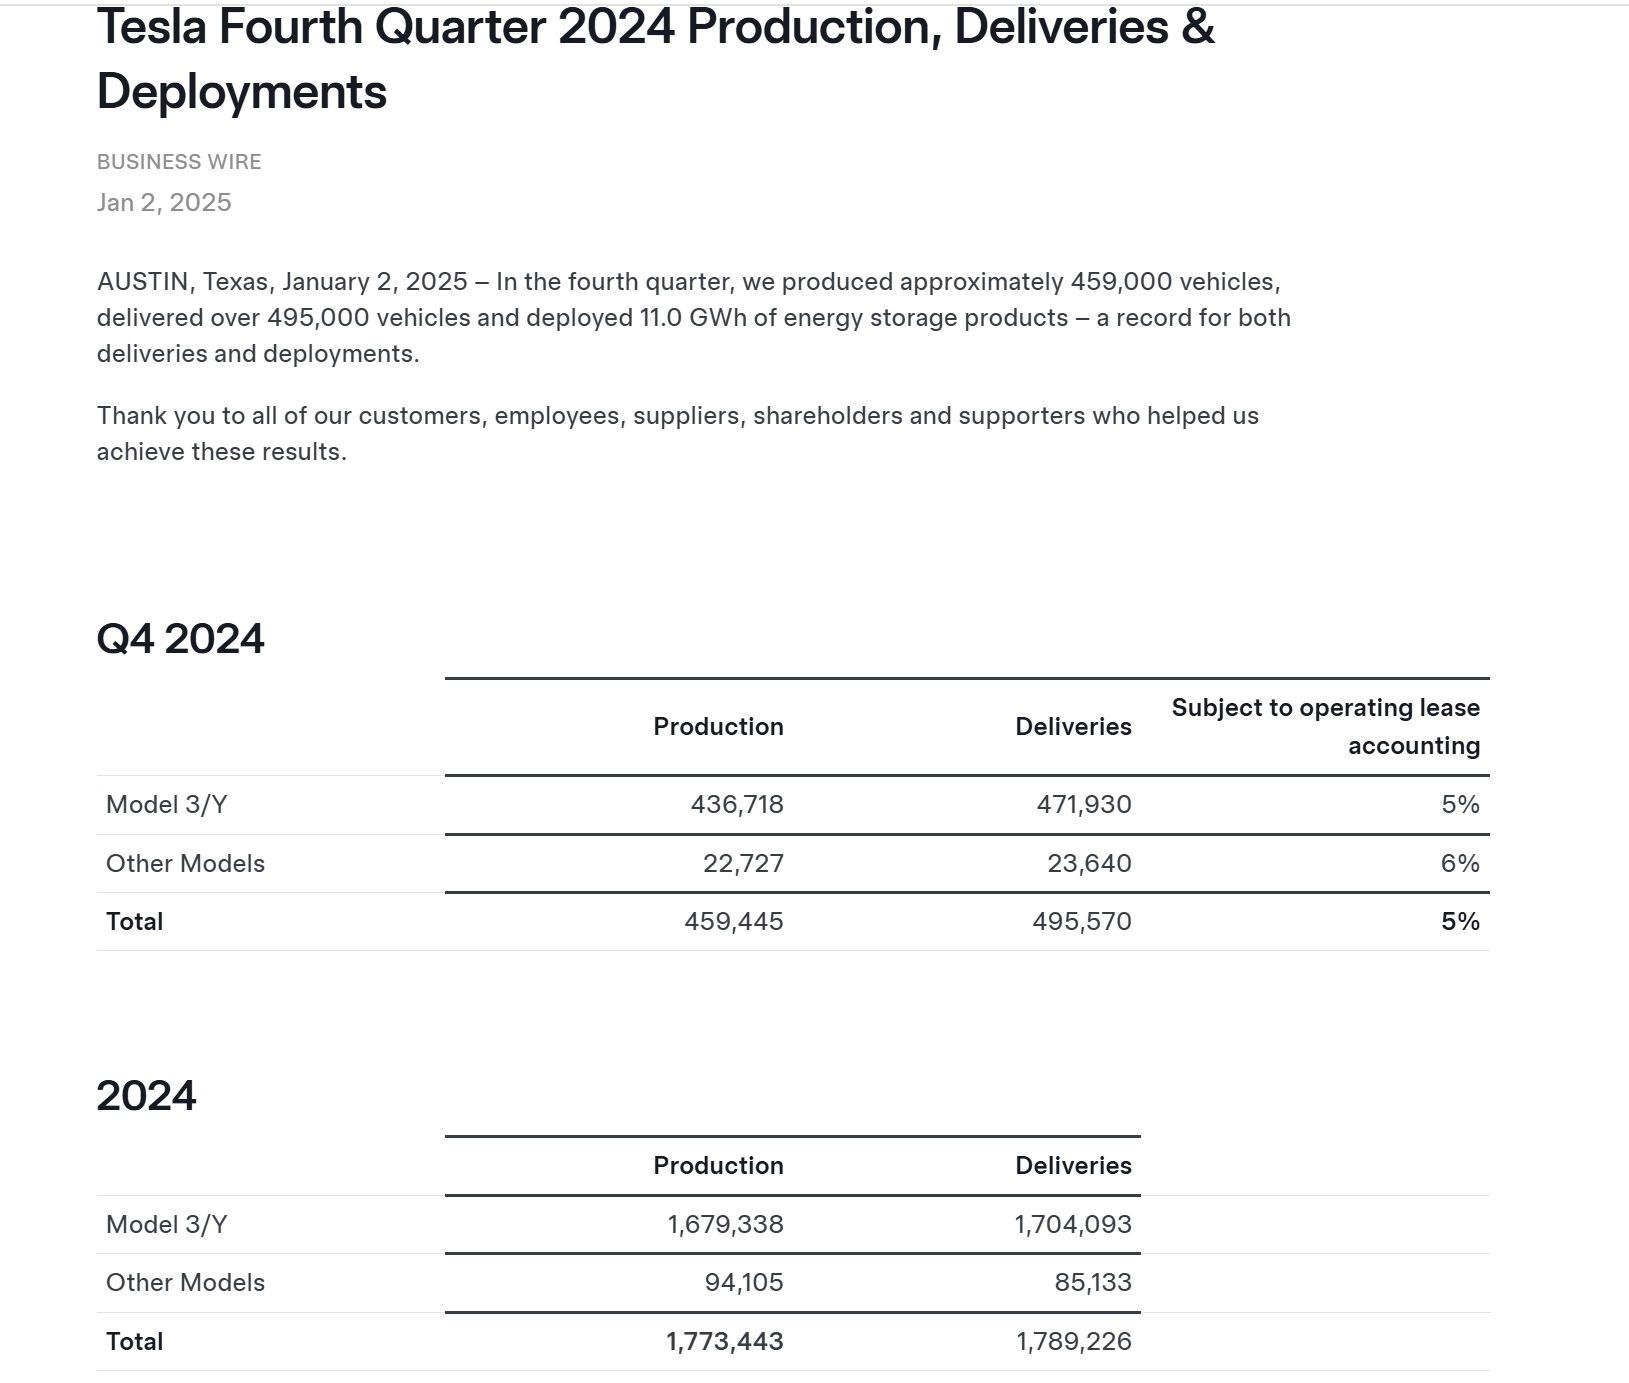Click the bold "5%" cell in the Total row
The height and width of the screenshot is (1383, 1629).
(1460, 922)
